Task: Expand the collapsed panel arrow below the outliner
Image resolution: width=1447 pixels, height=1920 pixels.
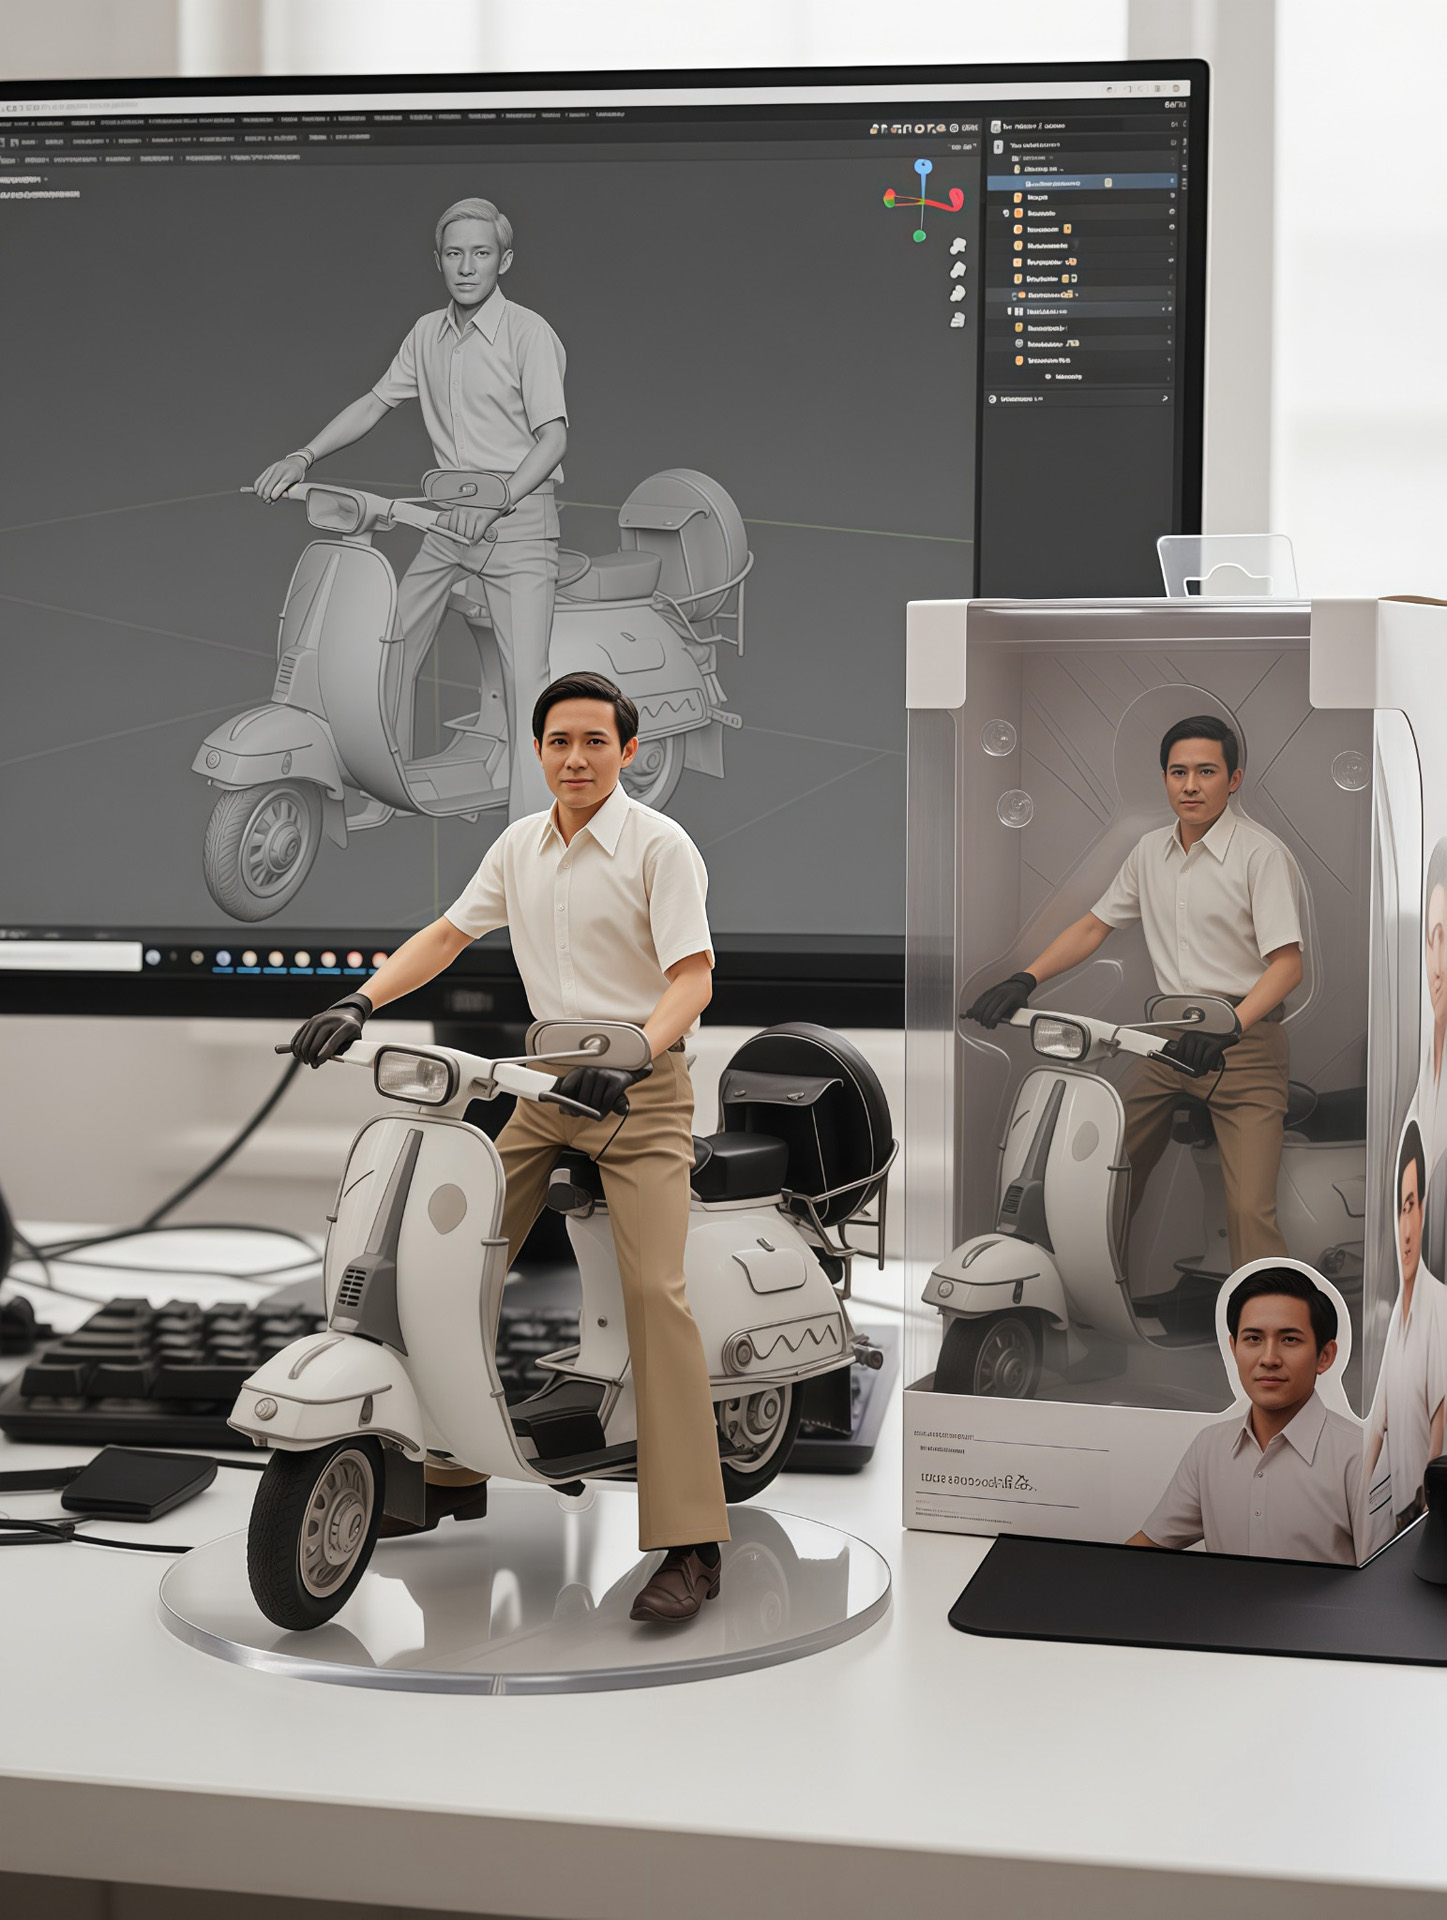Action: click(1164, 398)
